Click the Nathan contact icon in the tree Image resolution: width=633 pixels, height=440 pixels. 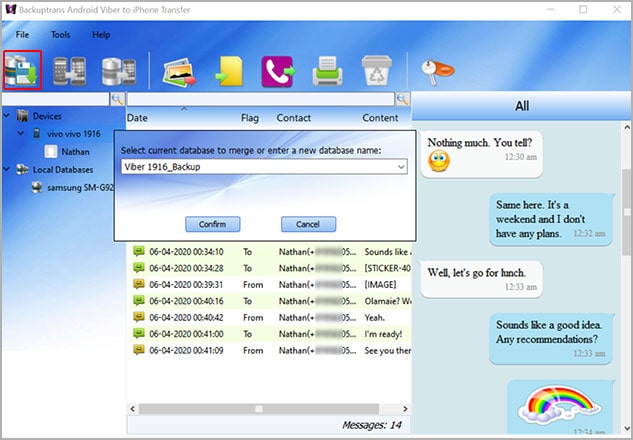click(51, 152)
